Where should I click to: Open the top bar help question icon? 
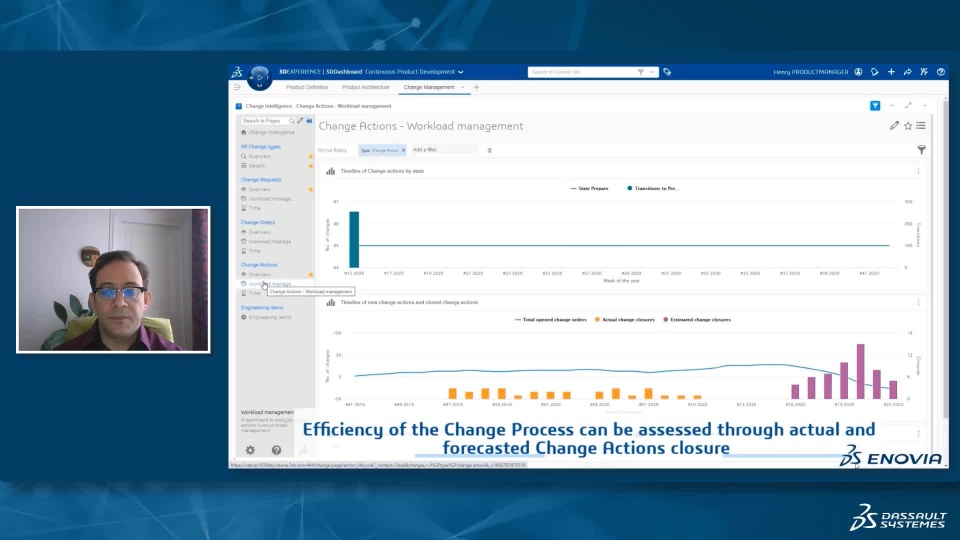[941, 72]
